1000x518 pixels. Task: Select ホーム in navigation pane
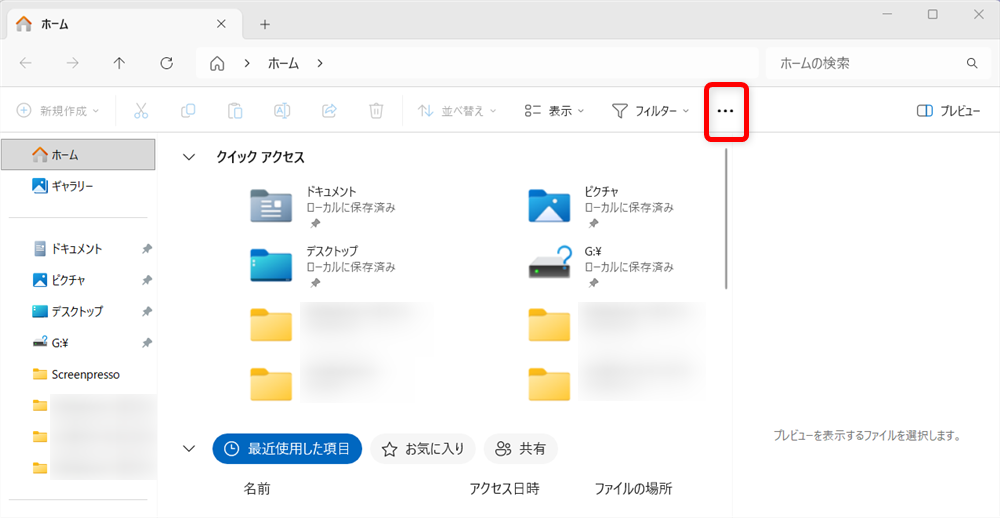pos(78,154)
